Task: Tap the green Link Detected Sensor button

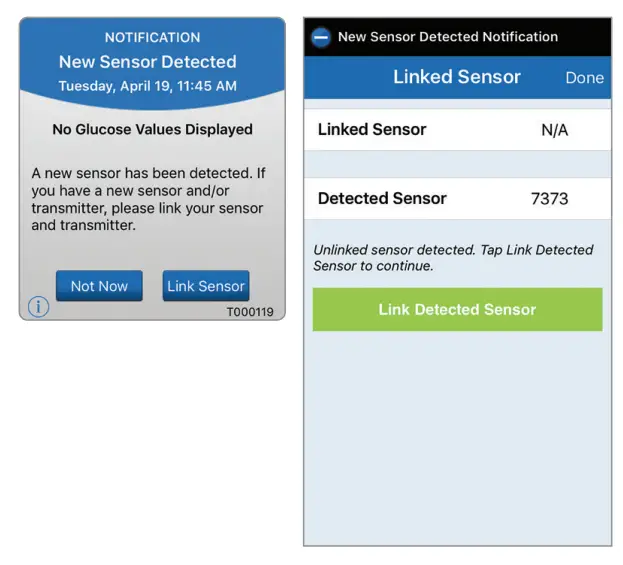Action: (x=457, y=310)
